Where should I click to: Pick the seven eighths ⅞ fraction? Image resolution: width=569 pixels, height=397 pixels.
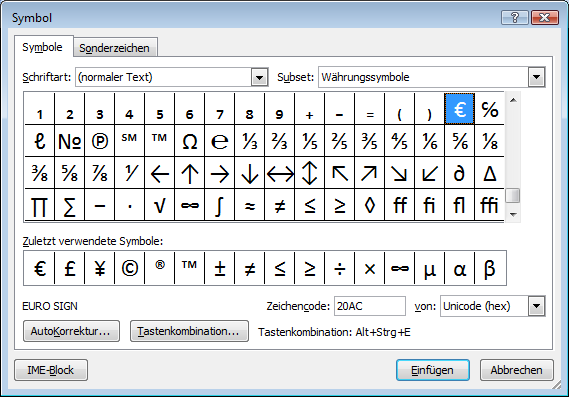(99, 173)
